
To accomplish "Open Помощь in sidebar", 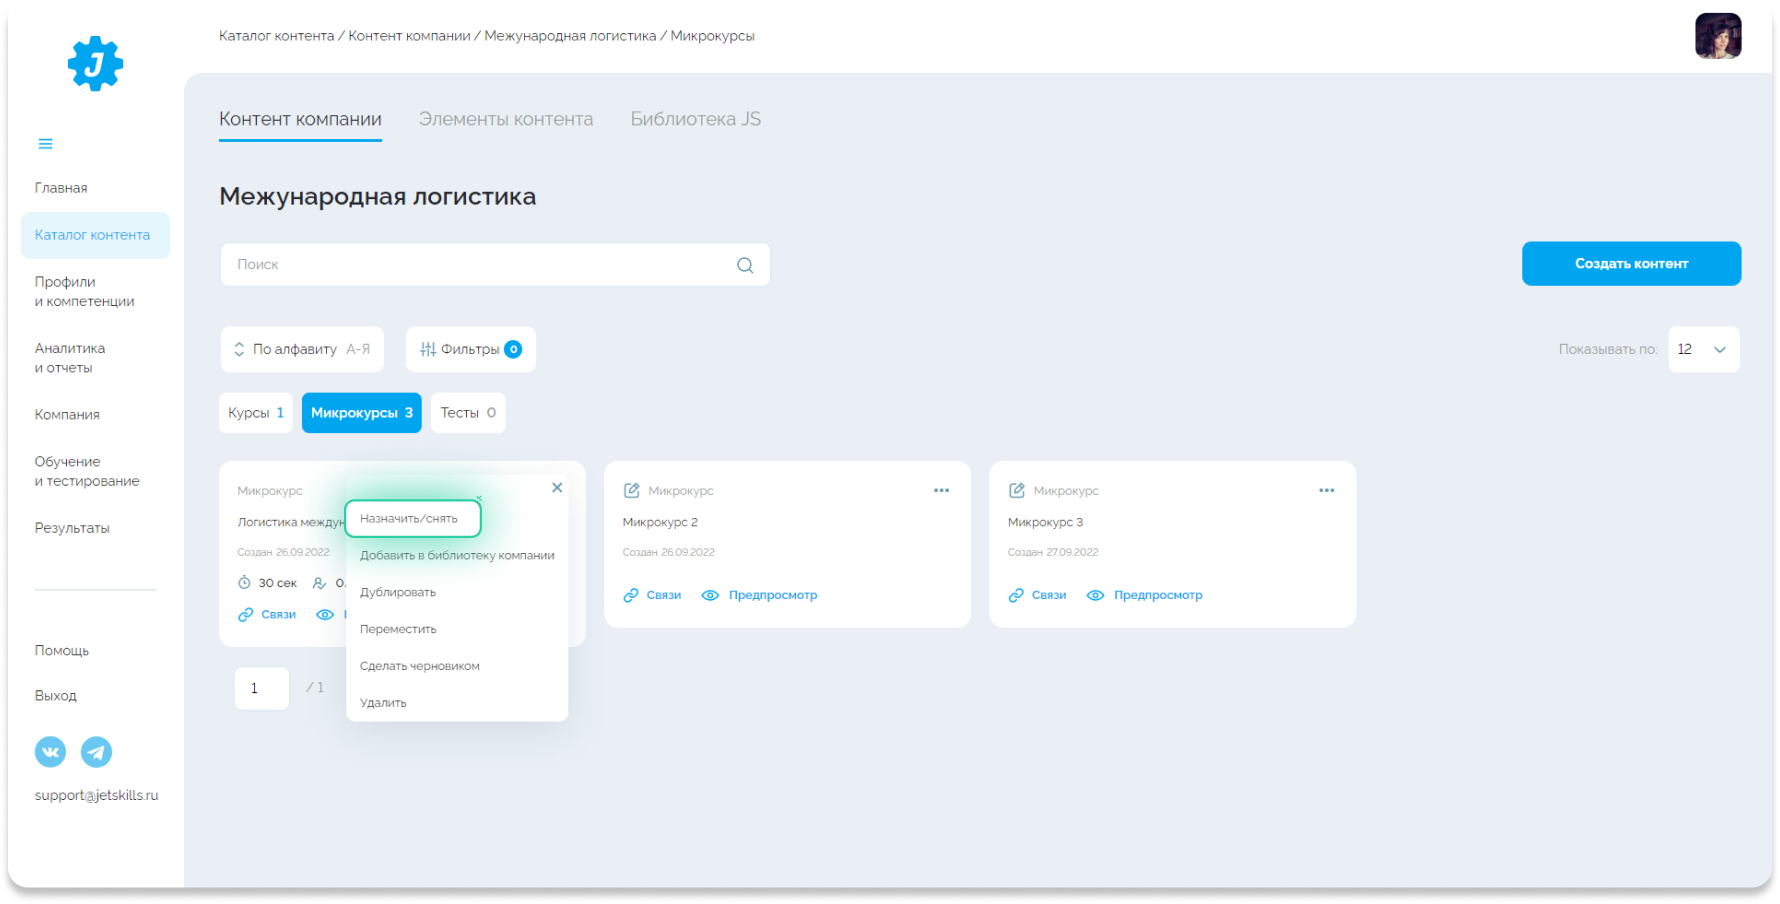I will (x=62, y=651).
